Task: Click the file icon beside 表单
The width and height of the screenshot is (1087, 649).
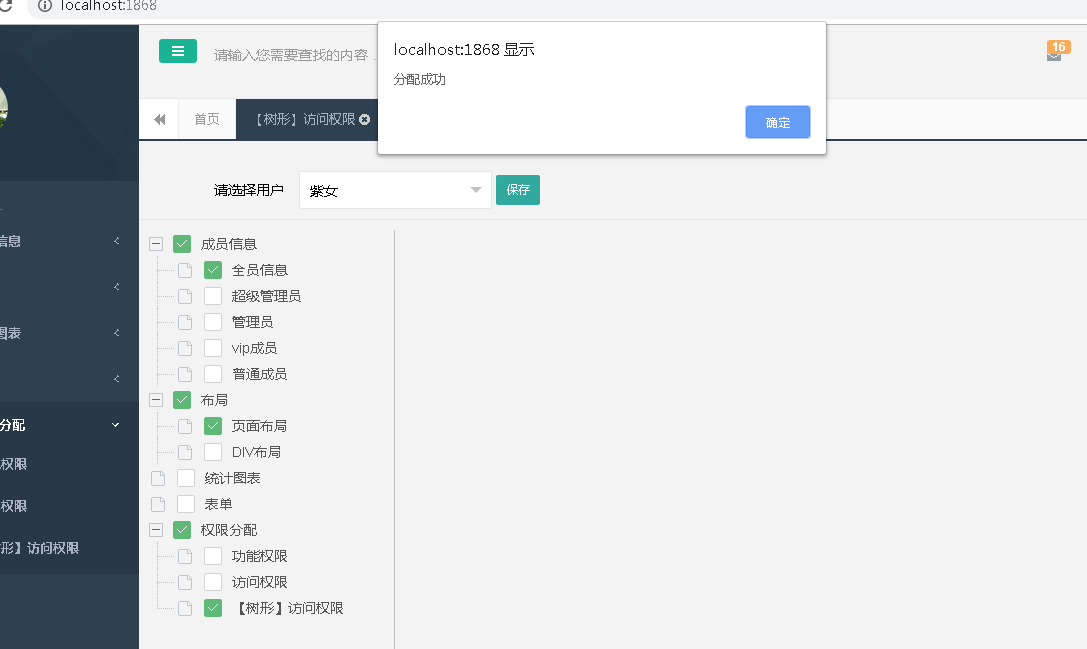Action: tap(158, 504)
